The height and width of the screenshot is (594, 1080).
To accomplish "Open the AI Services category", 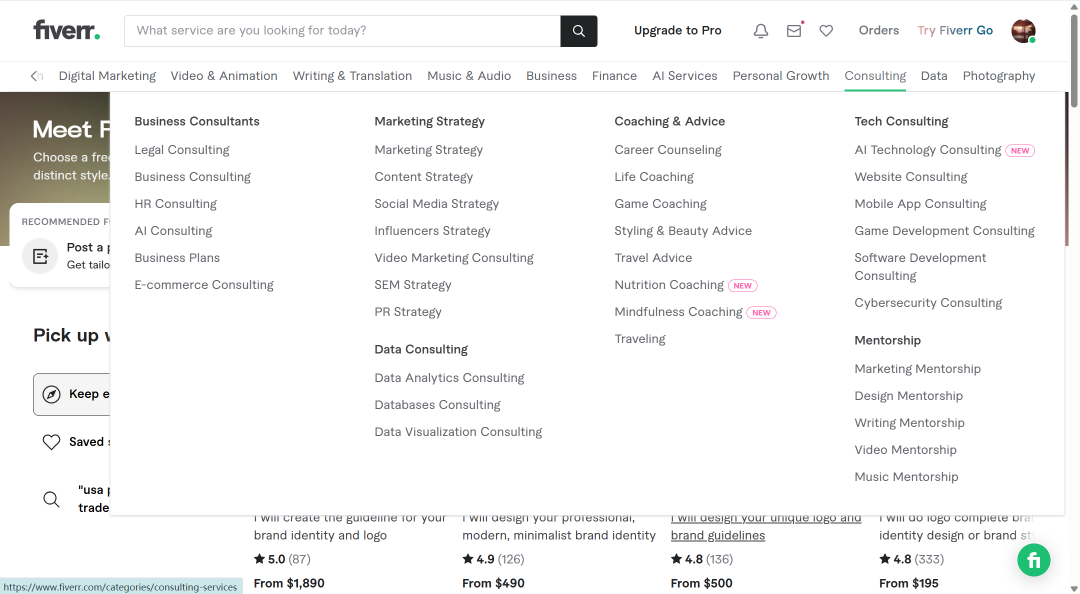I will pyautogui.click(x=685, y=76).
